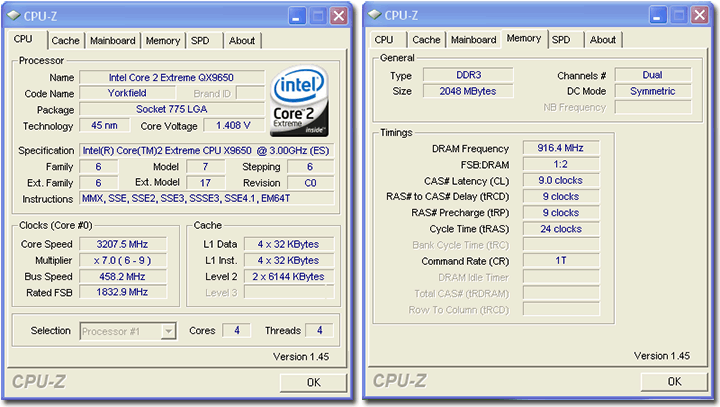The width and height of the screenshot is (720, 407).
Task: Click the Yorkfield code name field
Action: click(x=127, y=93)
